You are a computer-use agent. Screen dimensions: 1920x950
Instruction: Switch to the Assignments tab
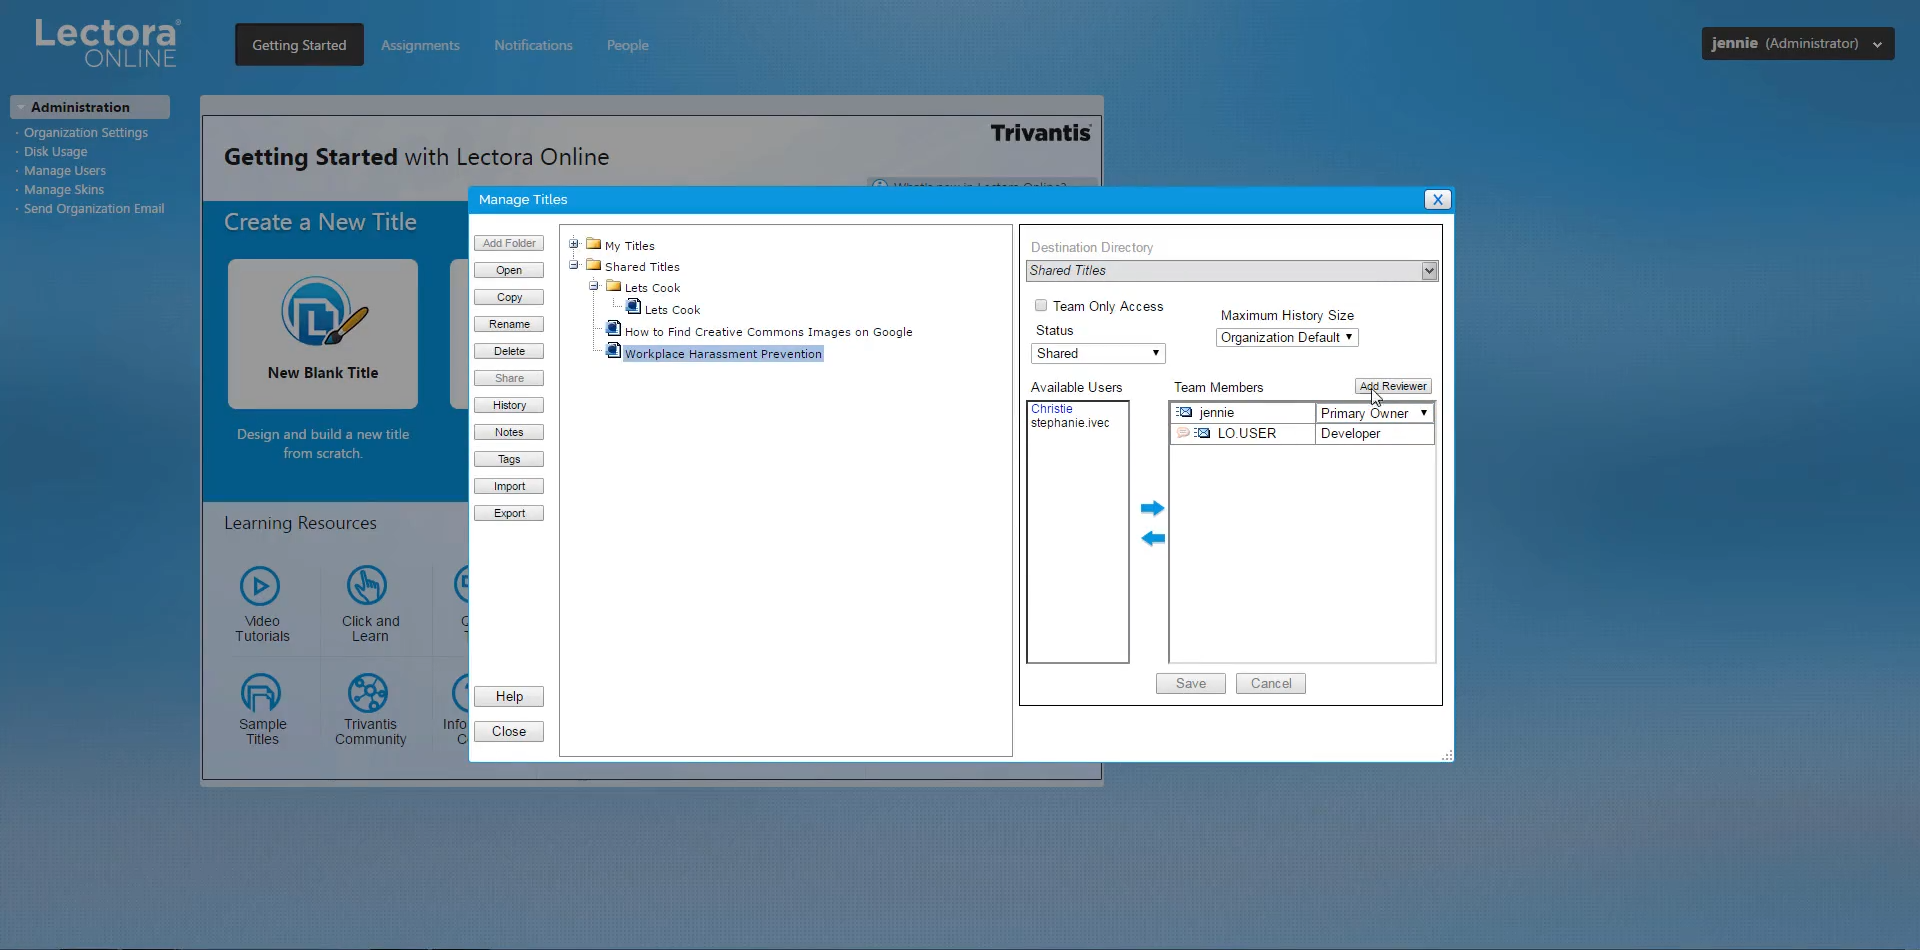point(420,45)
